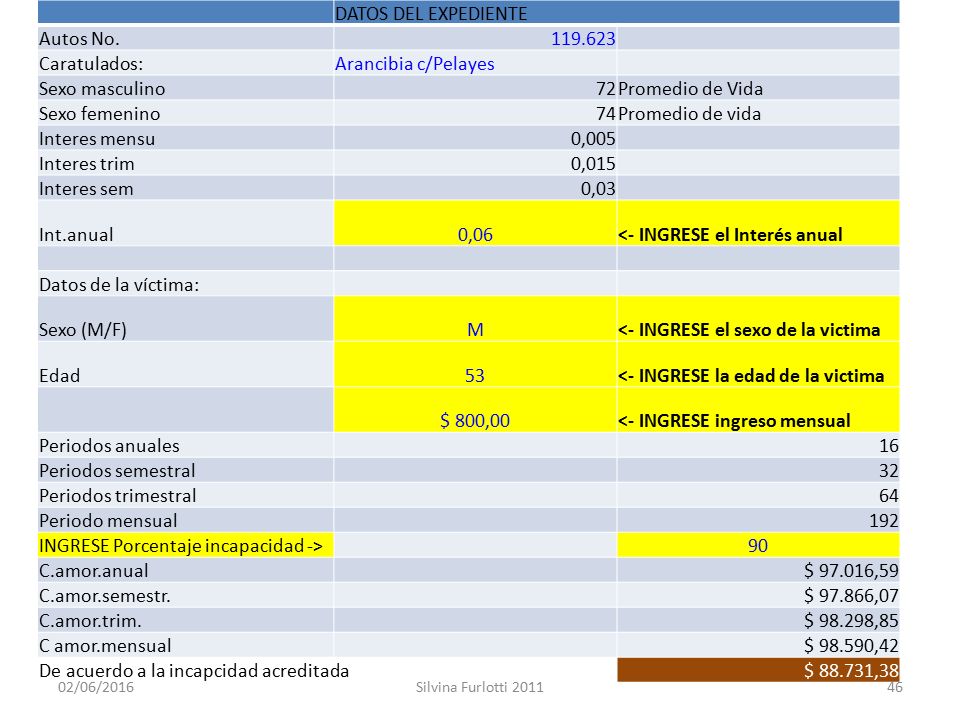Select the yellow 90 incapacity percentage input
This screenshot has width=960, height=720.
[x=758, y=546]
